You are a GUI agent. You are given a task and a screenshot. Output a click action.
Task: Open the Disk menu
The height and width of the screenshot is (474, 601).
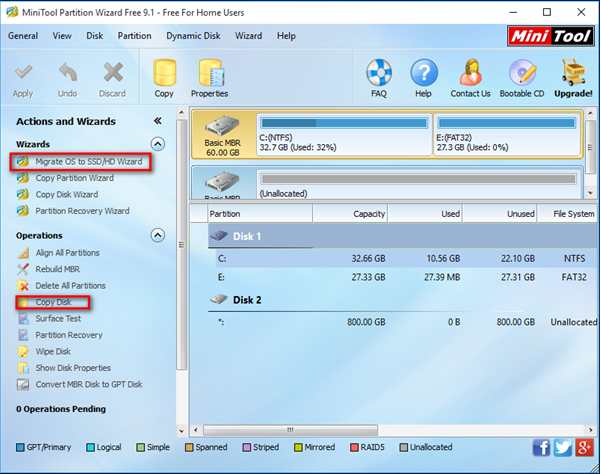(x=95, y=36)
